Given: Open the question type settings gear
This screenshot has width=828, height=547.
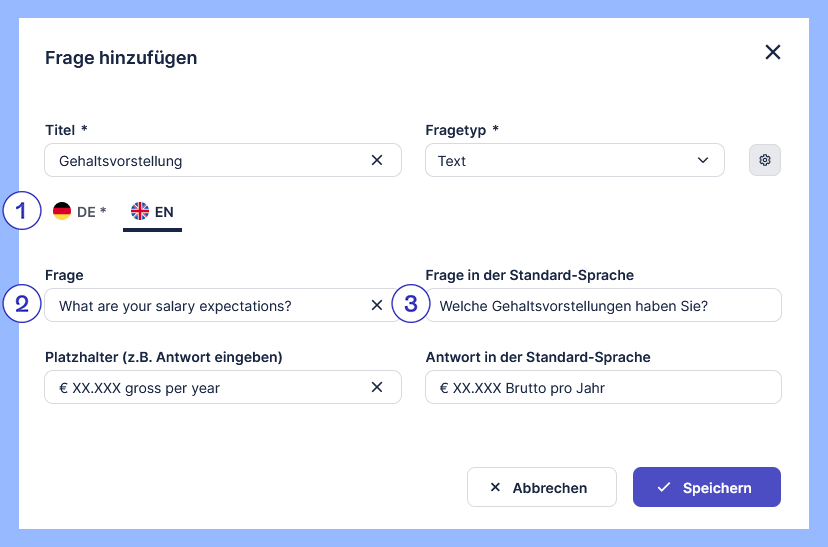Looking at the screenshot, I should point(765,160).
